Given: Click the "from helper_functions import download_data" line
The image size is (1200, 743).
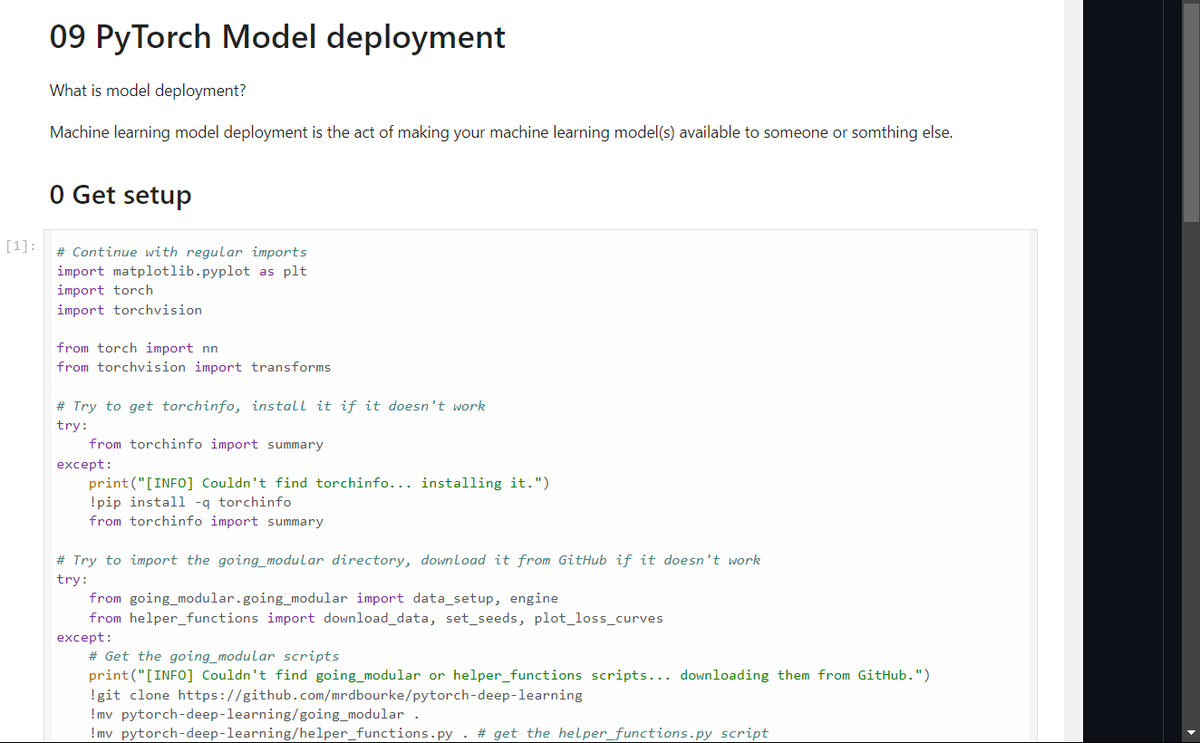Looking at the screenshot, I should point(376,618).
